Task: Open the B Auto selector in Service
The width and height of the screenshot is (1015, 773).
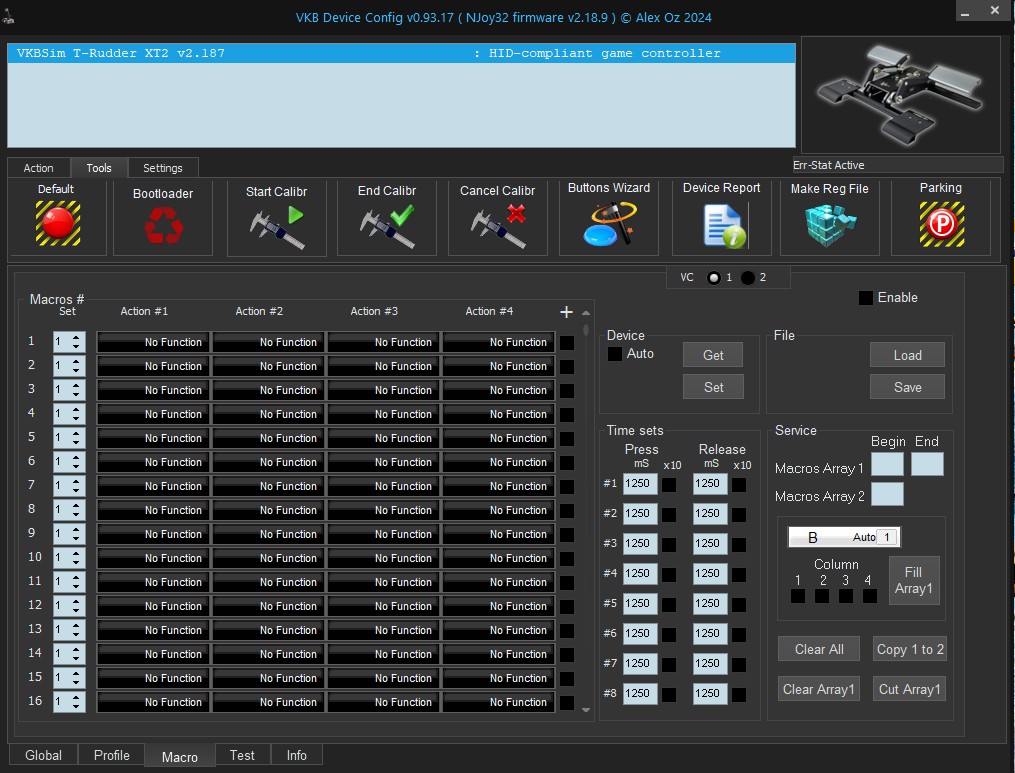Action: 844,537
